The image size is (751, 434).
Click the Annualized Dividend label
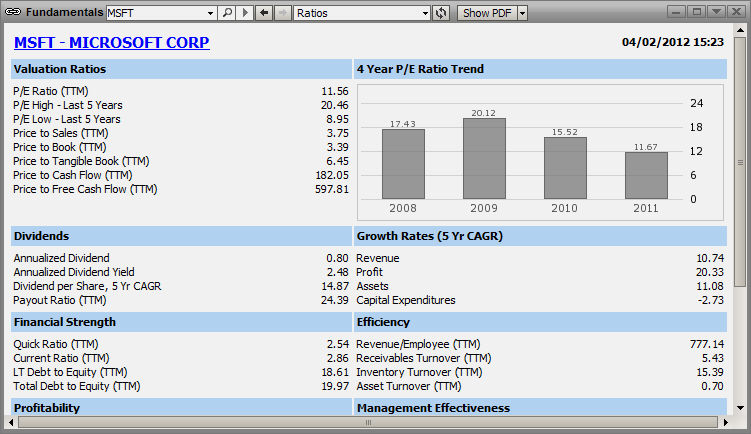61,258
